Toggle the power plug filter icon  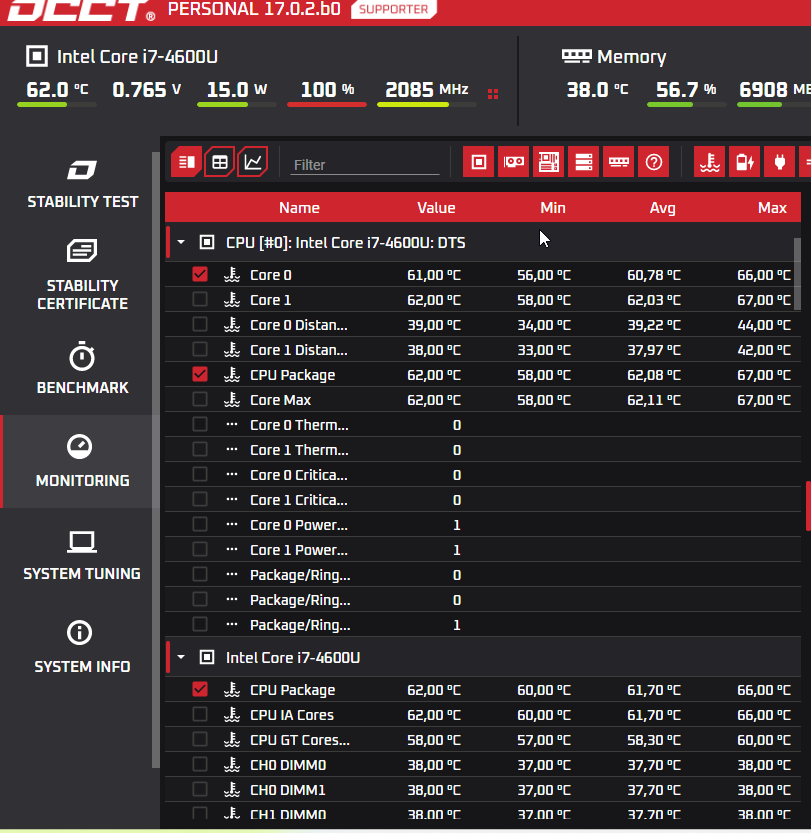point(780,162)
